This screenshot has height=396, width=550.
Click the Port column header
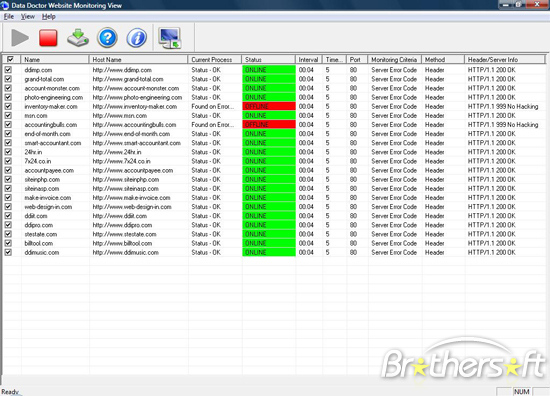click(x=357, y=59)
